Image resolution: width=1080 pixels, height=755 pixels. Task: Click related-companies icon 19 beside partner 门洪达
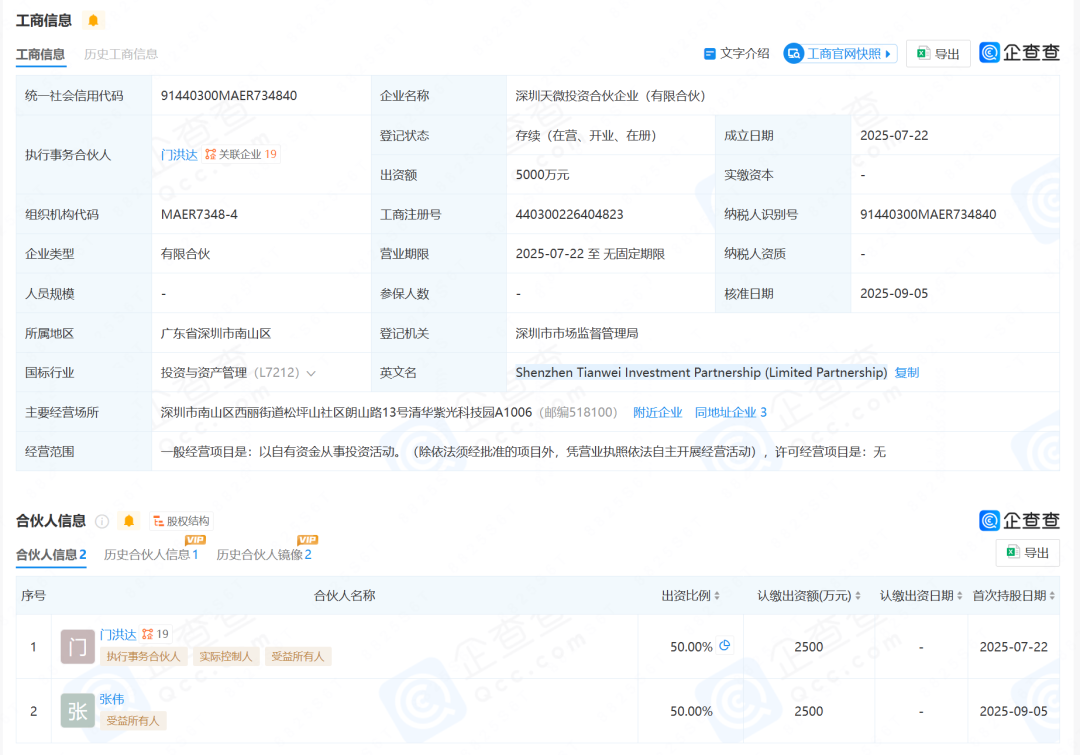coord(156,634)
